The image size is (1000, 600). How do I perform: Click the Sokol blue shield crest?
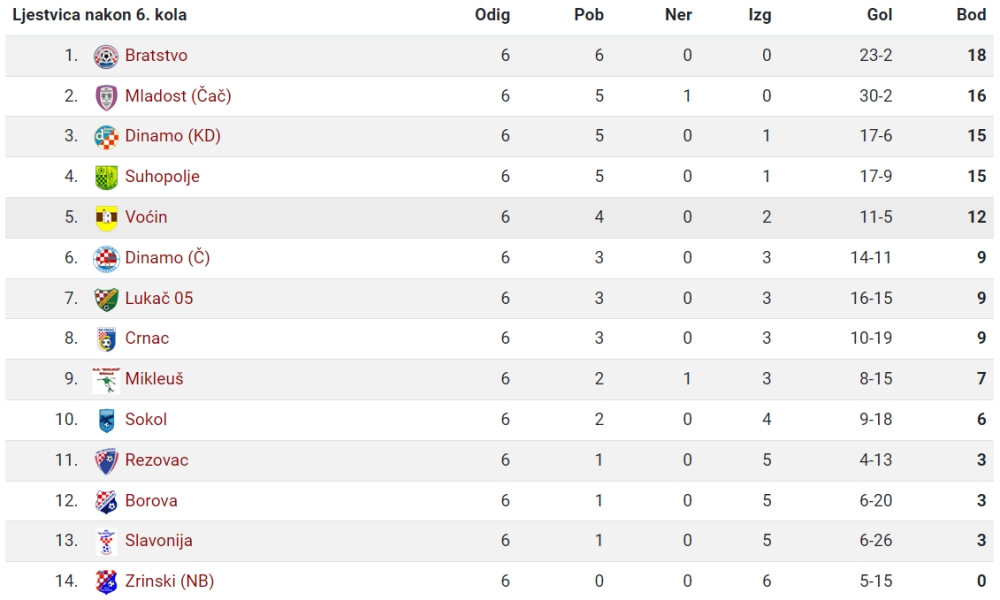(x=106, y=421)
